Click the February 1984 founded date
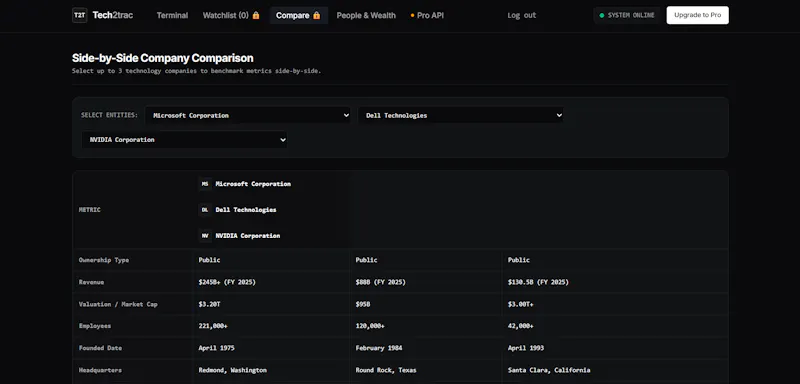This screenshot has height=384, width=800. (x=379, y=348)
